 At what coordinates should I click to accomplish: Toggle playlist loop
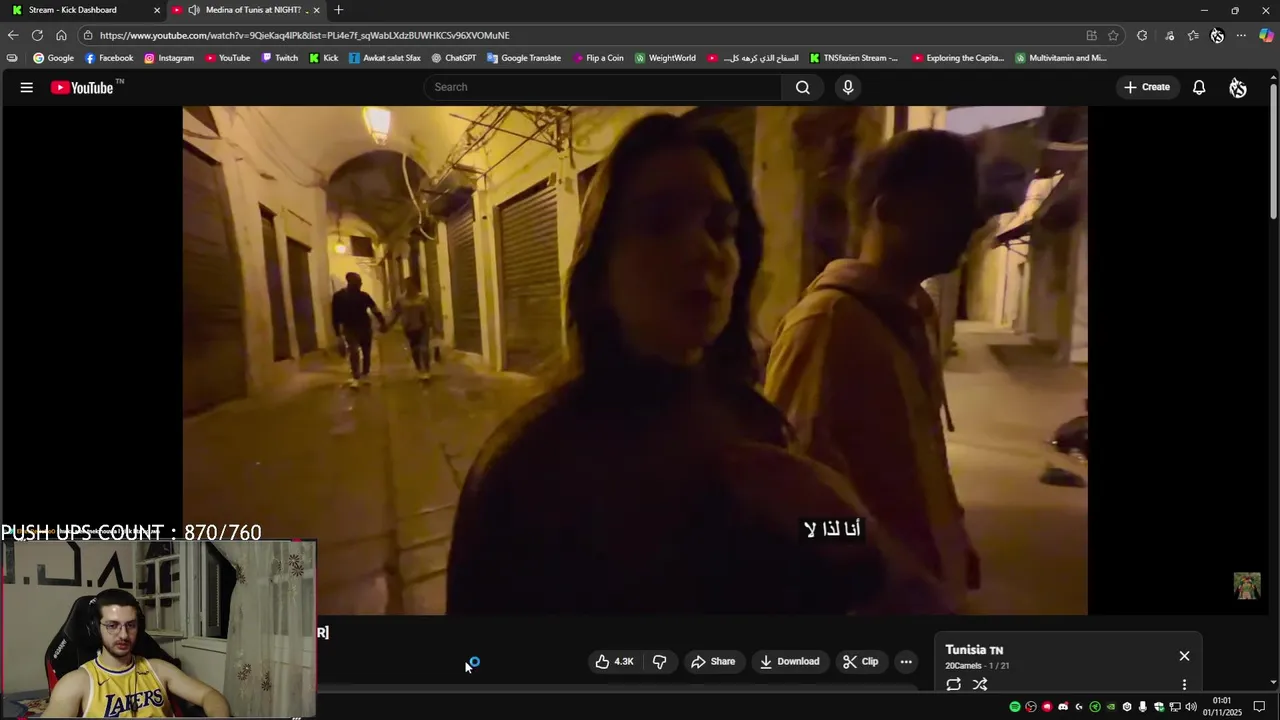[x=953, y=684]
